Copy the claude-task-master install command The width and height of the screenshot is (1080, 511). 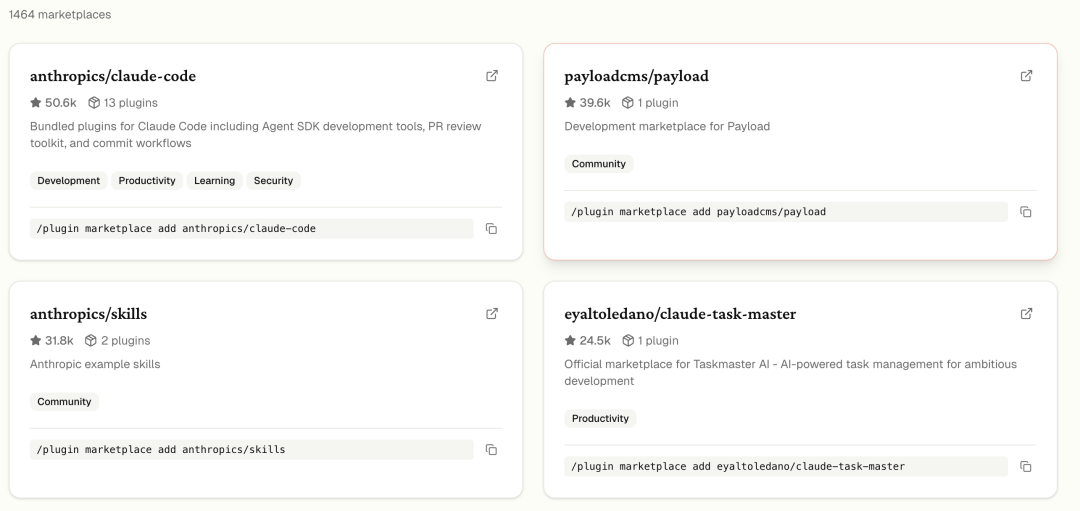[x=1025, y=467]
